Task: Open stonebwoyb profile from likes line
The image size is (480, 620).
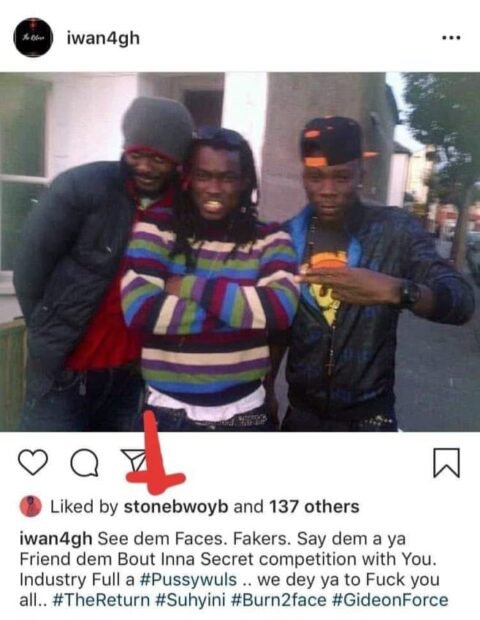Action: [176, 507]
